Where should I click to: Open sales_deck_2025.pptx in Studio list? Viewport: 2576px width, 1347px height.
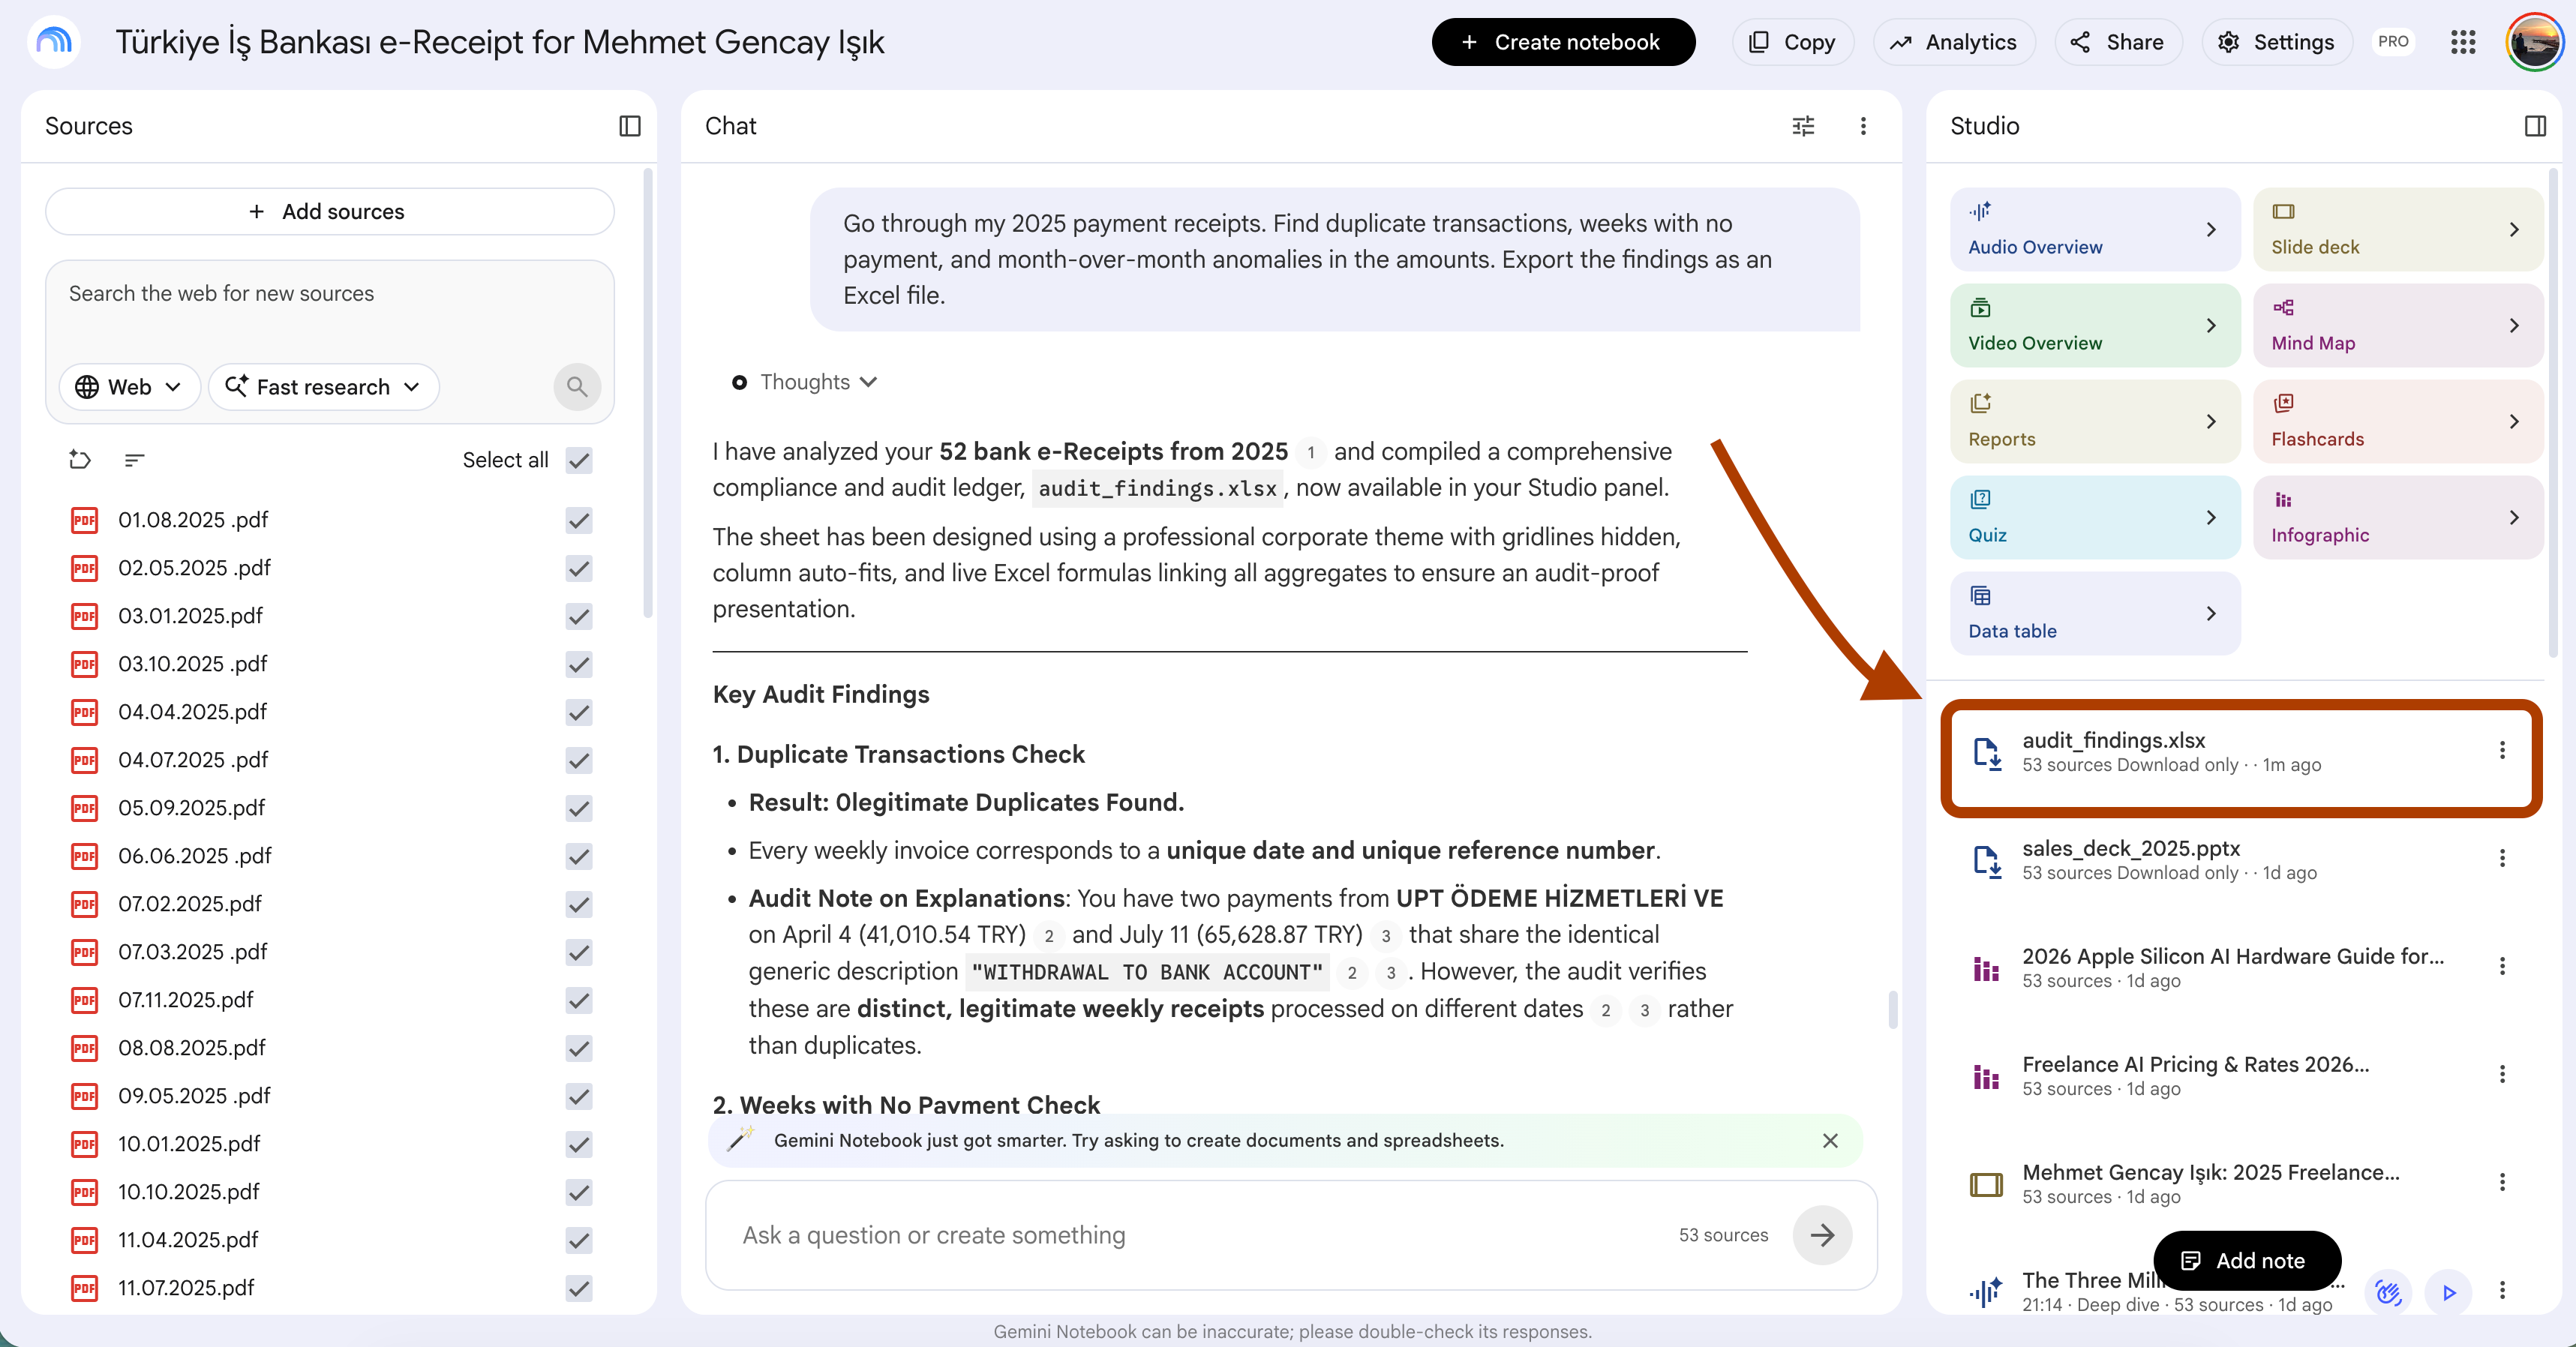[x=2240, y=860]
